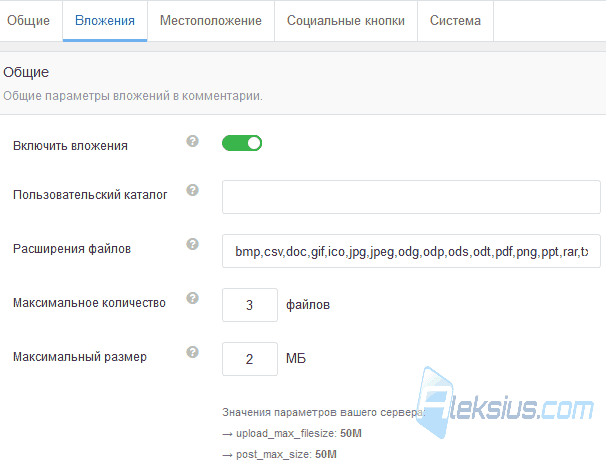The image size is (606, 464).
Task: Click the Максимальное количество файлов field
Action: [x=250, y=305]
